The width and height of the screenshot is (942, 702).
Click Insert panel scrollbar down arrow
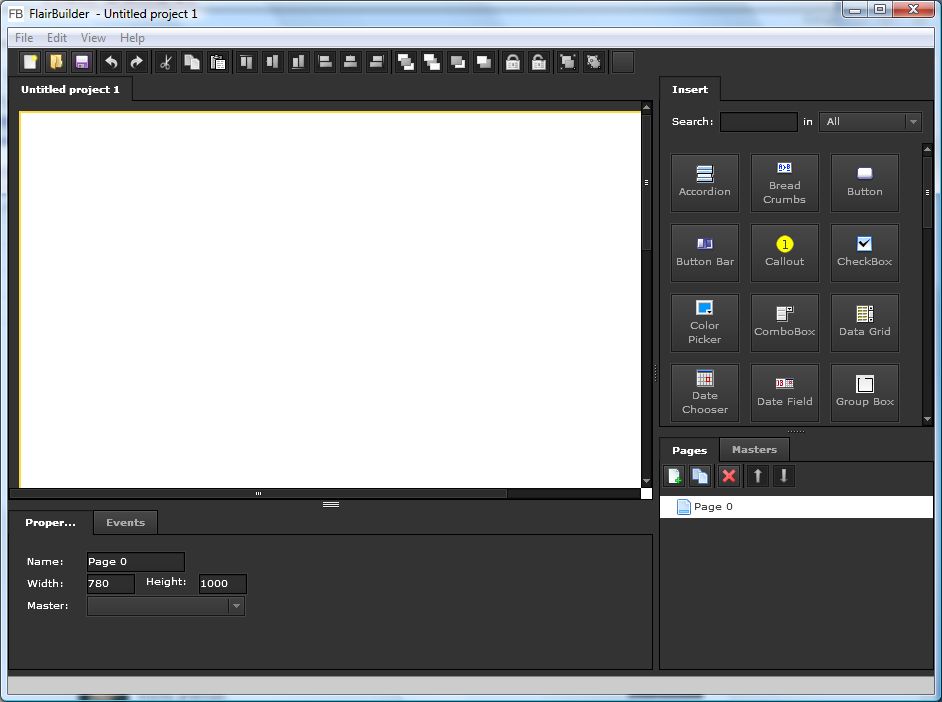927,419
